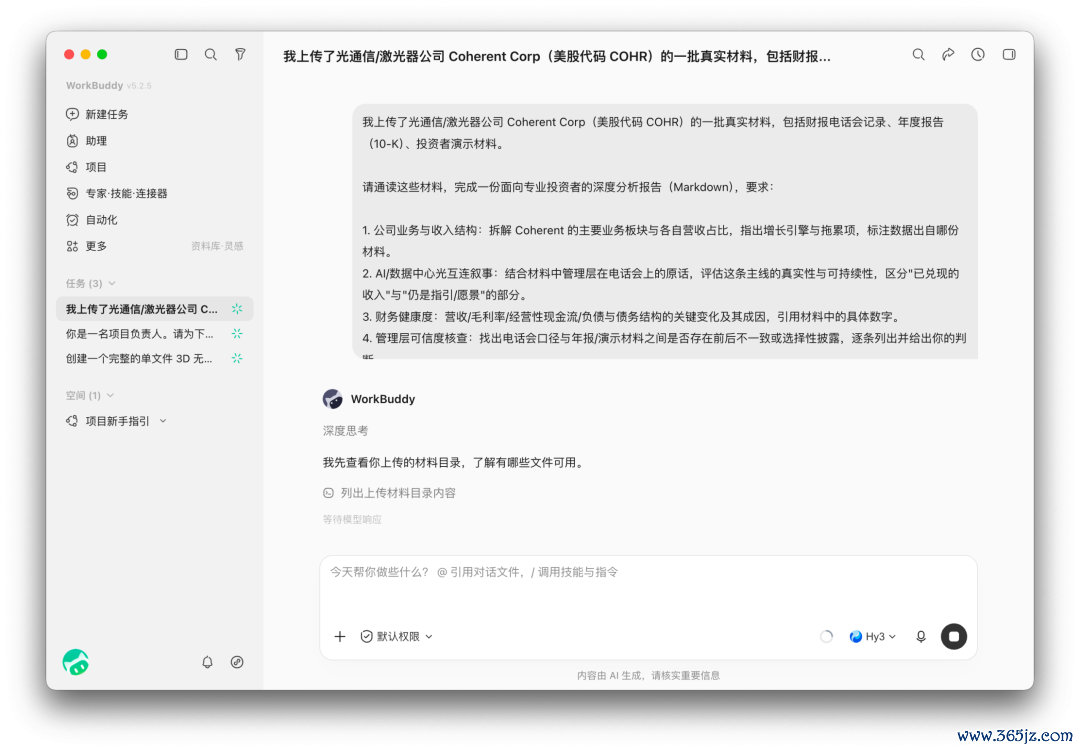1080x751 pixels.
Task: Start a new task via 新建任务
Action: click(x=97, y=114)
